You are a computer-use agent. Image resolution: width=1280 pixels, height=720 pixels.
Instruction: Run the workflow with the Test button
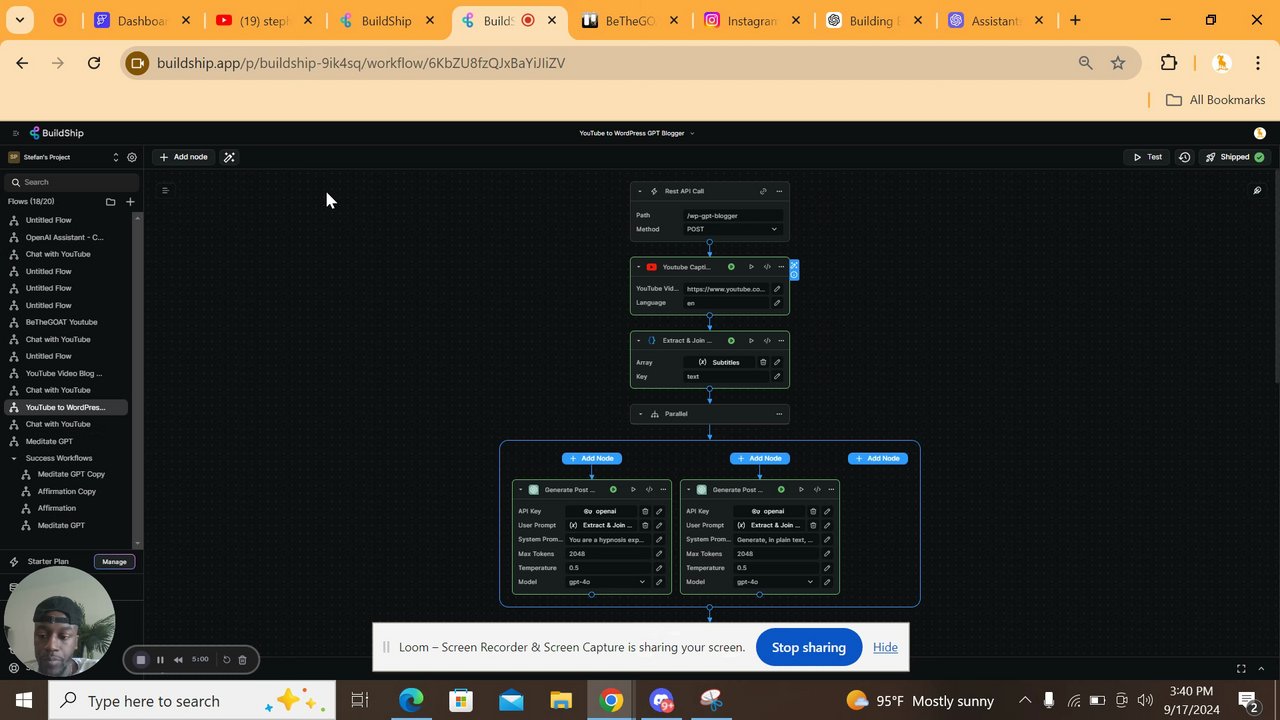point(1147,157)
